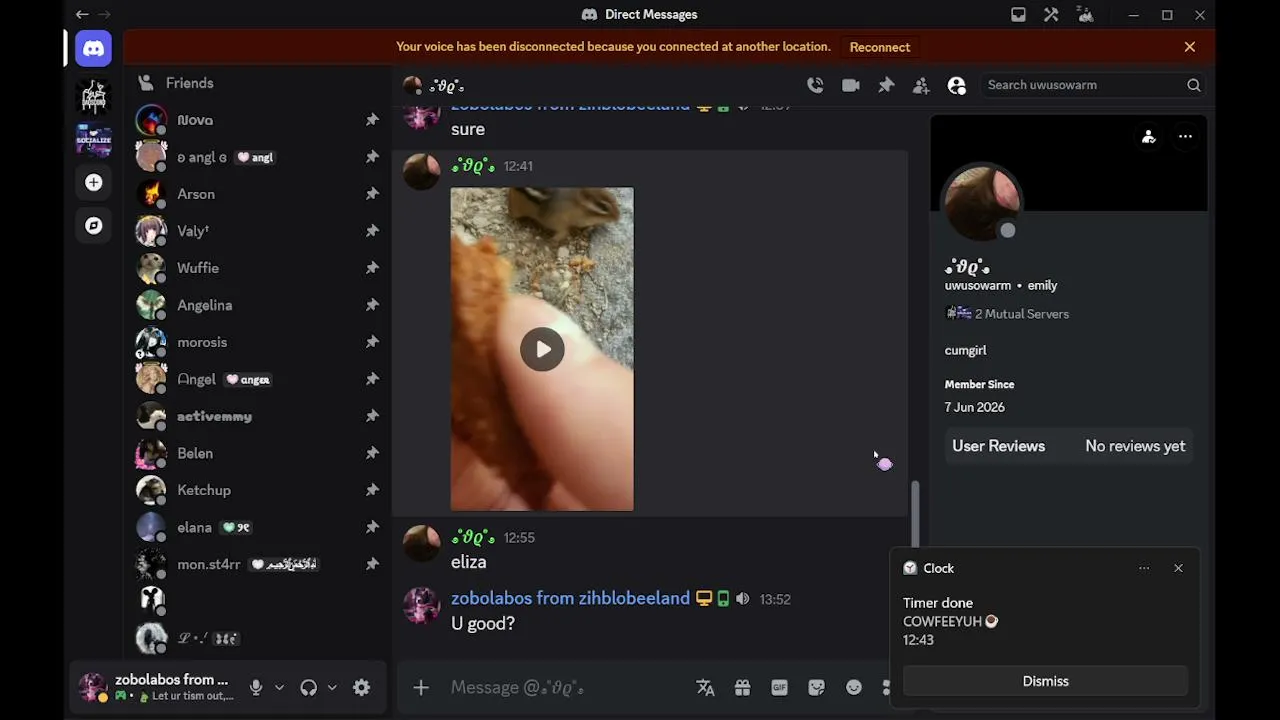The image size is (1280, 720).
Task: Click your own avatar in user panel
Action: click(93, 687)
